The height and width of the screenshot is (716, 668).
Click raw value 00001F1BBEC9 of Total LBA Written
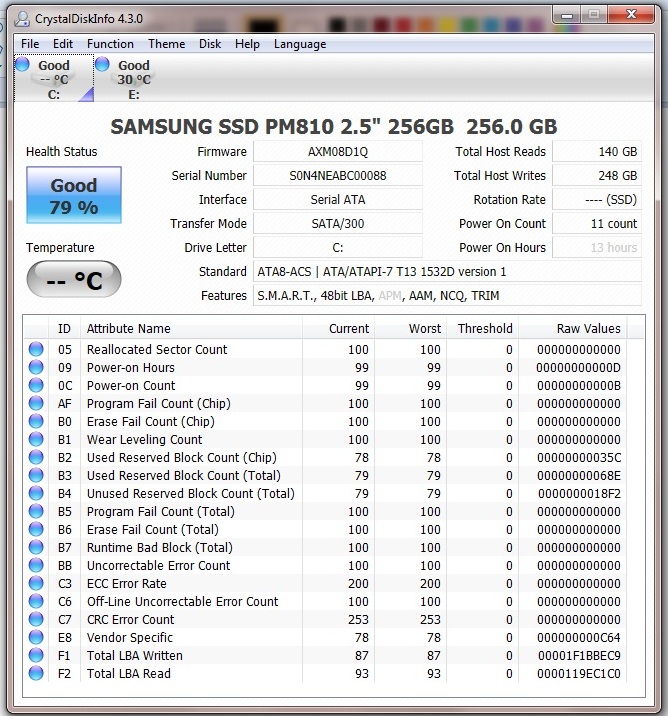pos(579,656)
